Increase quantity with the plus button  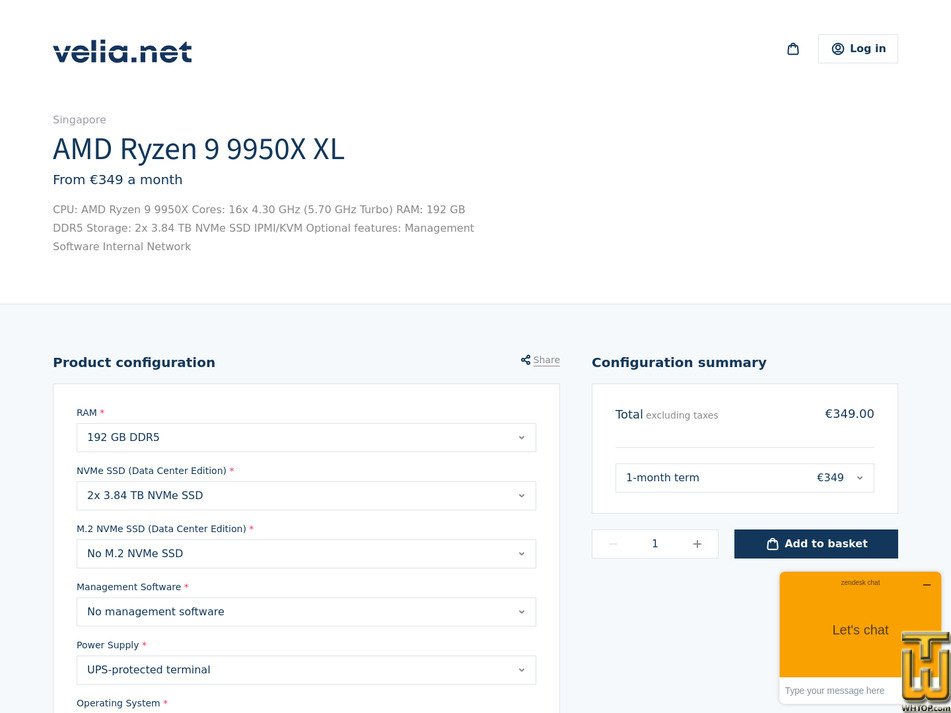pos(697,544)
